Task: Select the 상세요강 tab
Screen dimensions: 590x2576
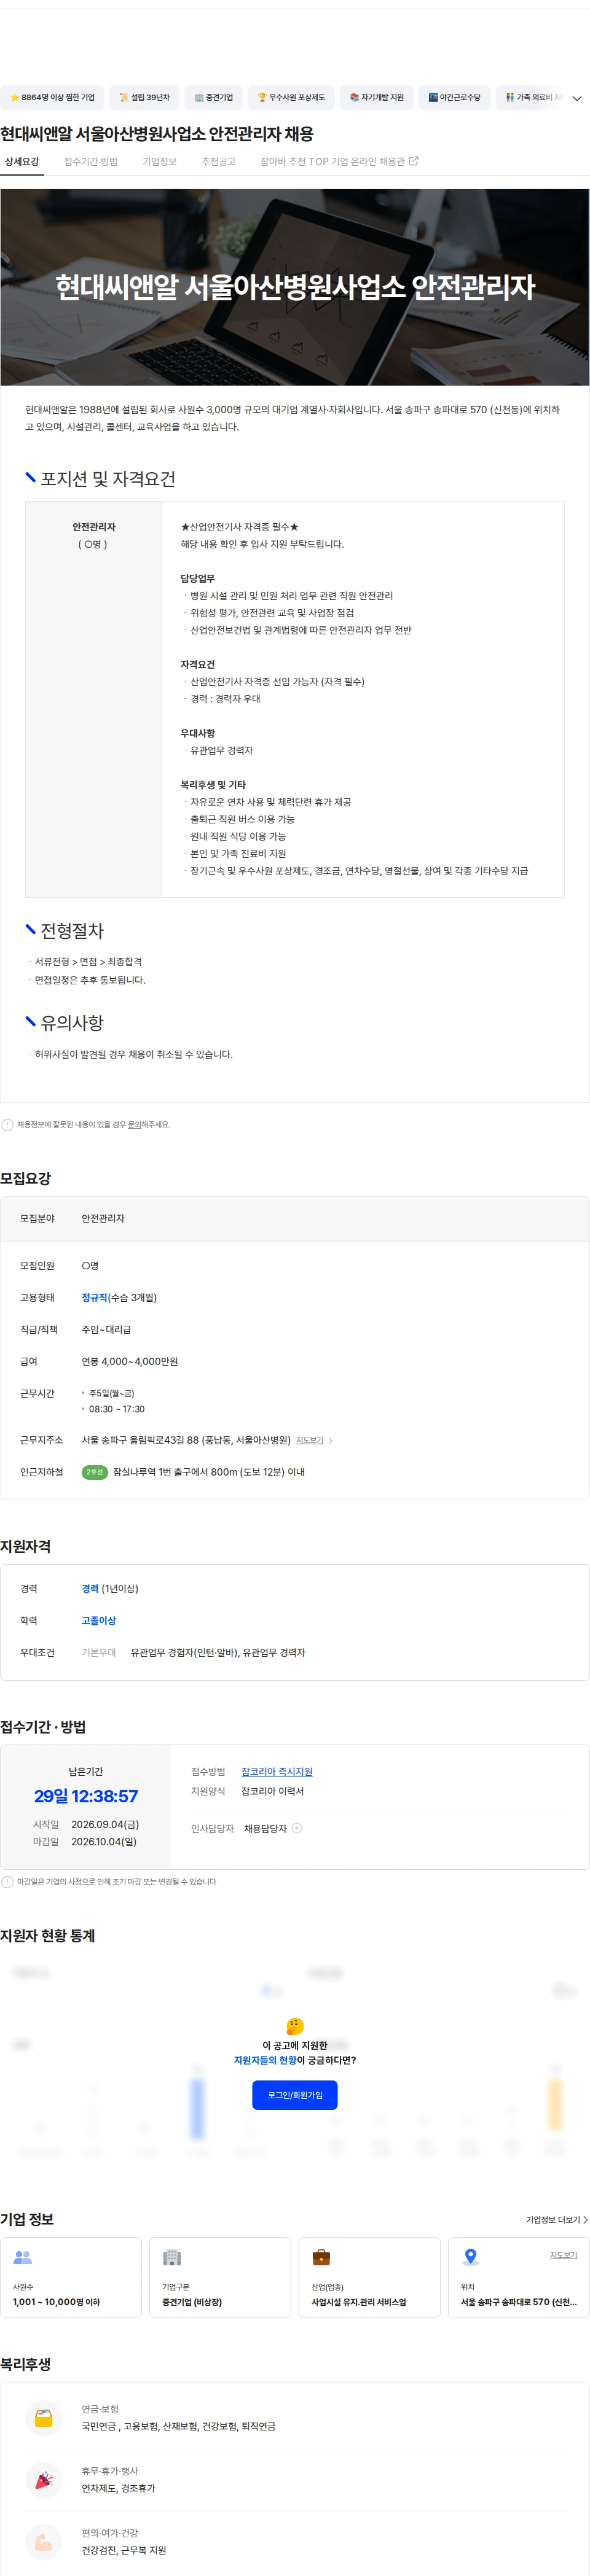Action: [22, 161]
